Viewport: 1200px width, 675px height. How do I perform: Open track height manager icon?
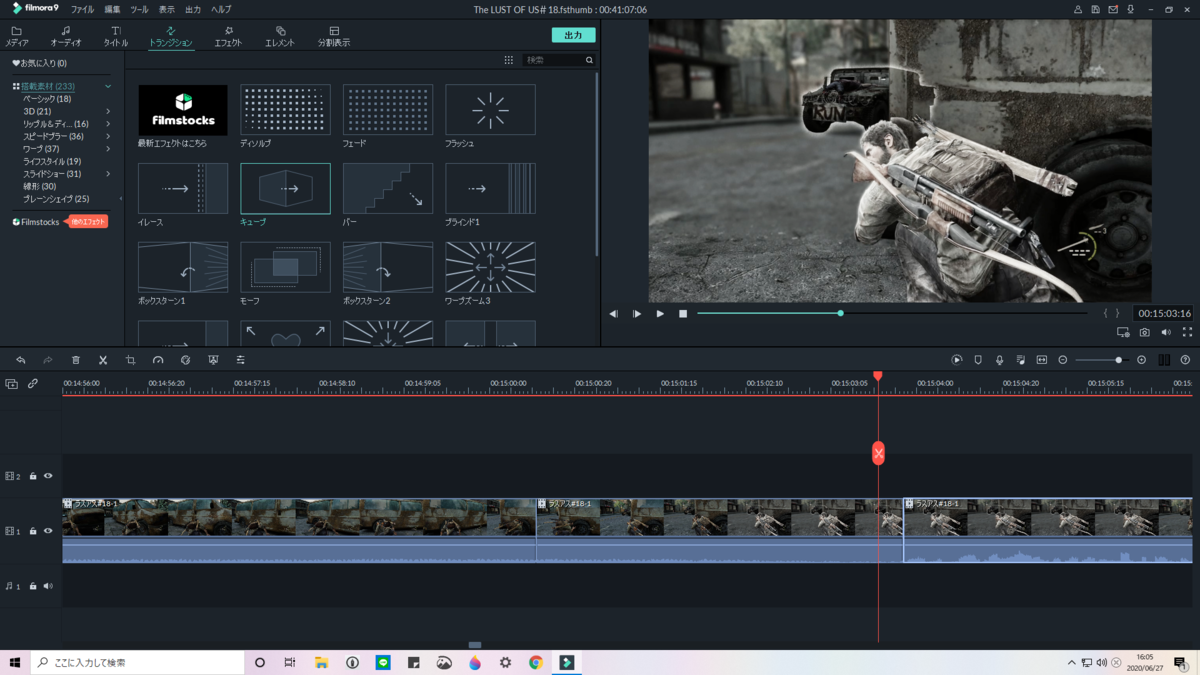click(x=1164, y=360)
